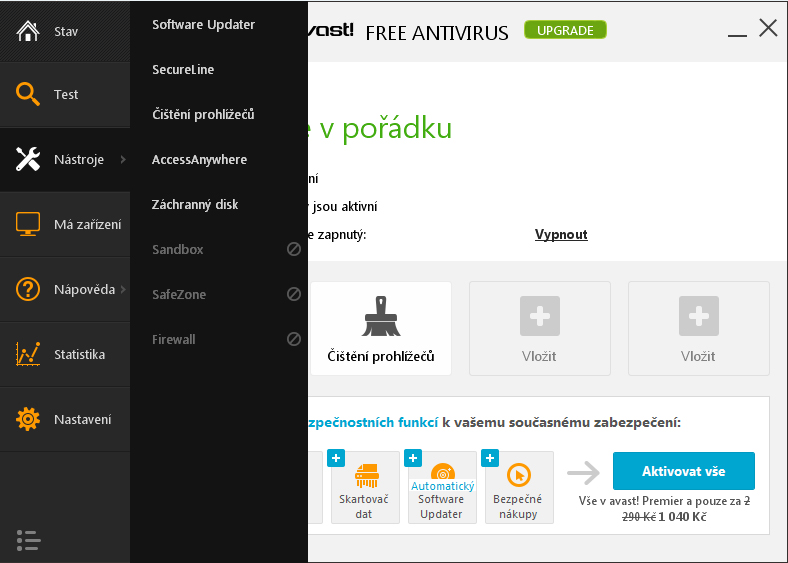Click the FREE ANTIVIRUS title text
Screen dimensions: 788x563
pyautogui.click(x=437, y=33)
